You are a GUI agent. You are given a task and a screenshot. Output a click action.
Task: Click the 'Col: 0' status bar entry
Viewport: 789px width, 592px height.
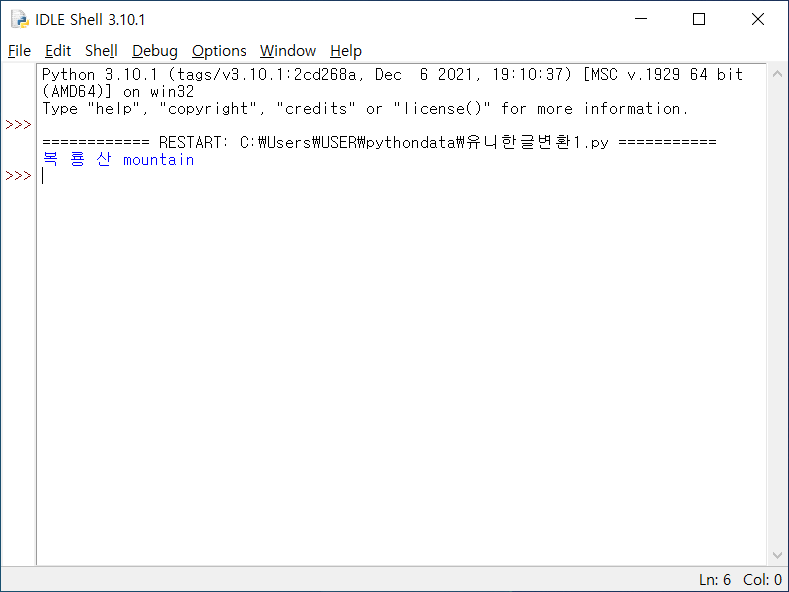762,580
